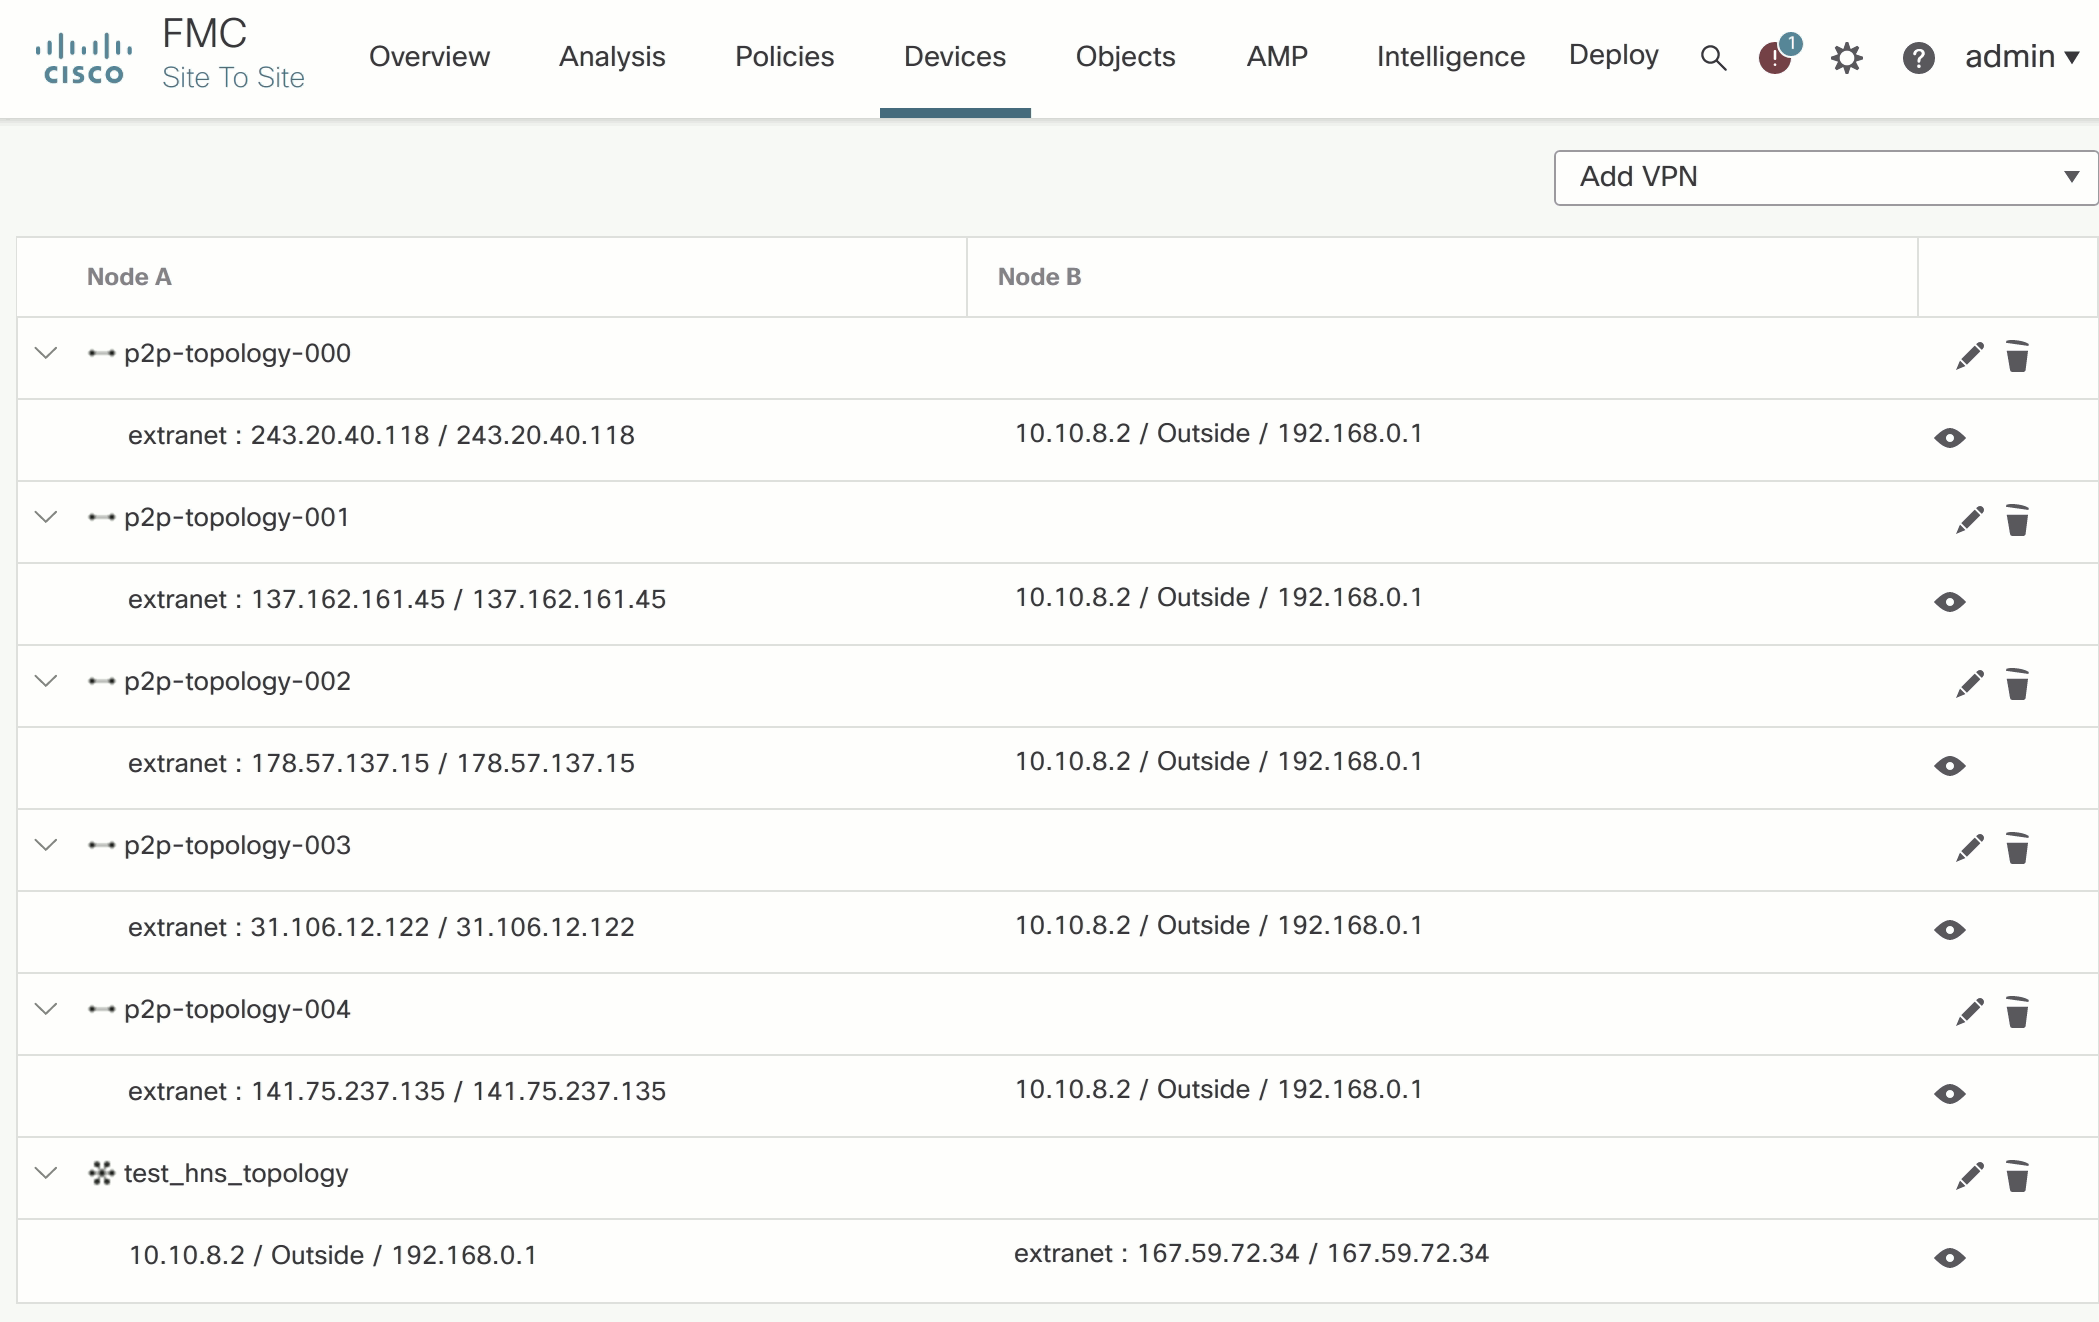
Task: Collapse the test_hns_topology entry
Action: [45, 1173]
